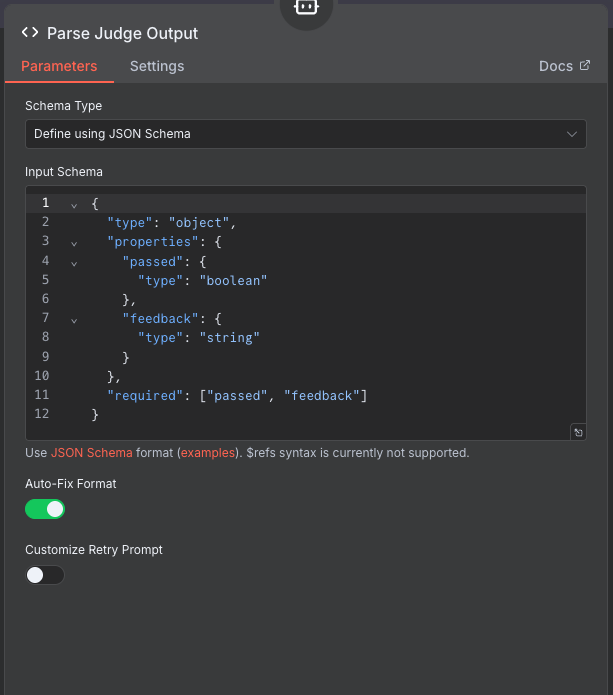613x695 pixels.
Task: Collapse the "properties" fold arrow on line 3
Action: click(x=74, y=243)
